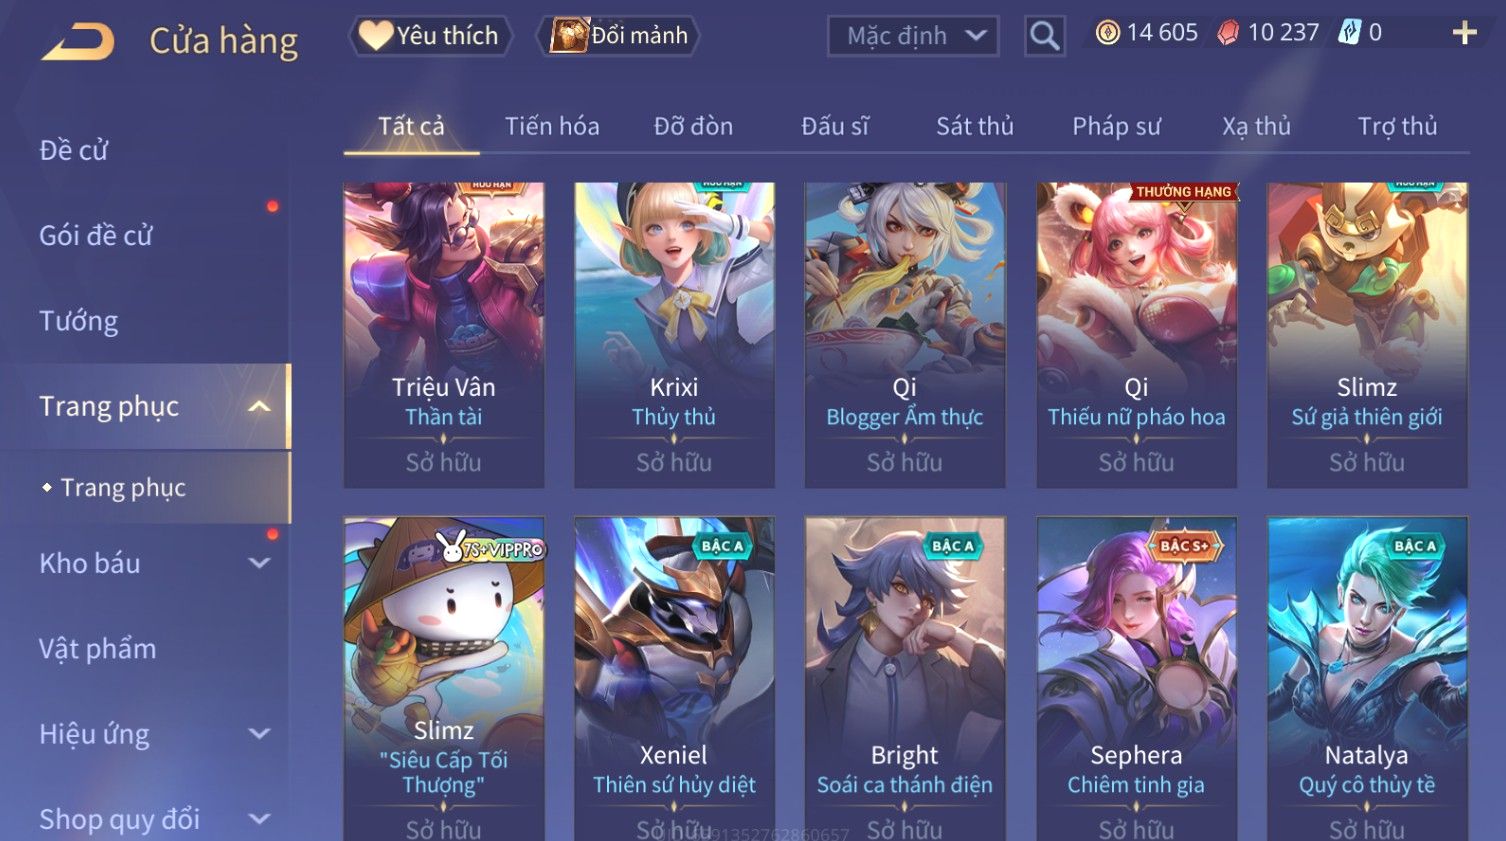The height and width of the screenshot is (841, 1506).
Task: Expand the Hiệu ứng sidebar section
Action: [259, 734]
